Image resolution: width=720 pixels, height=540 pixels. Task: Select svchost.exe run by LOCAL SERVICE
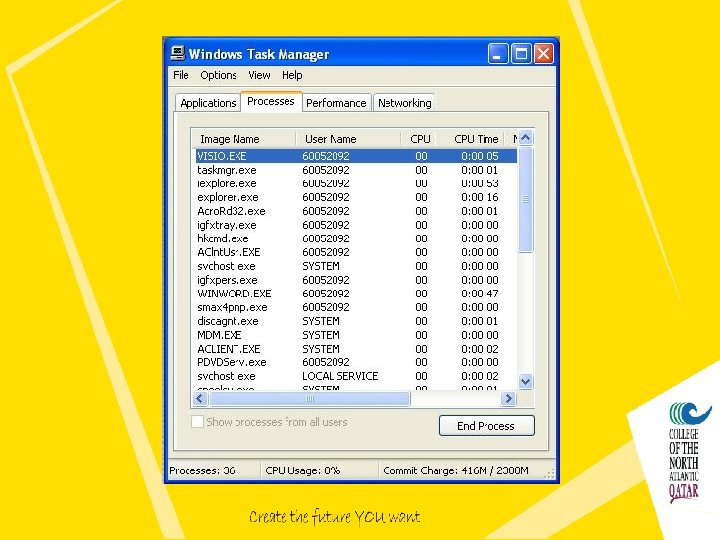click(356, 376)
